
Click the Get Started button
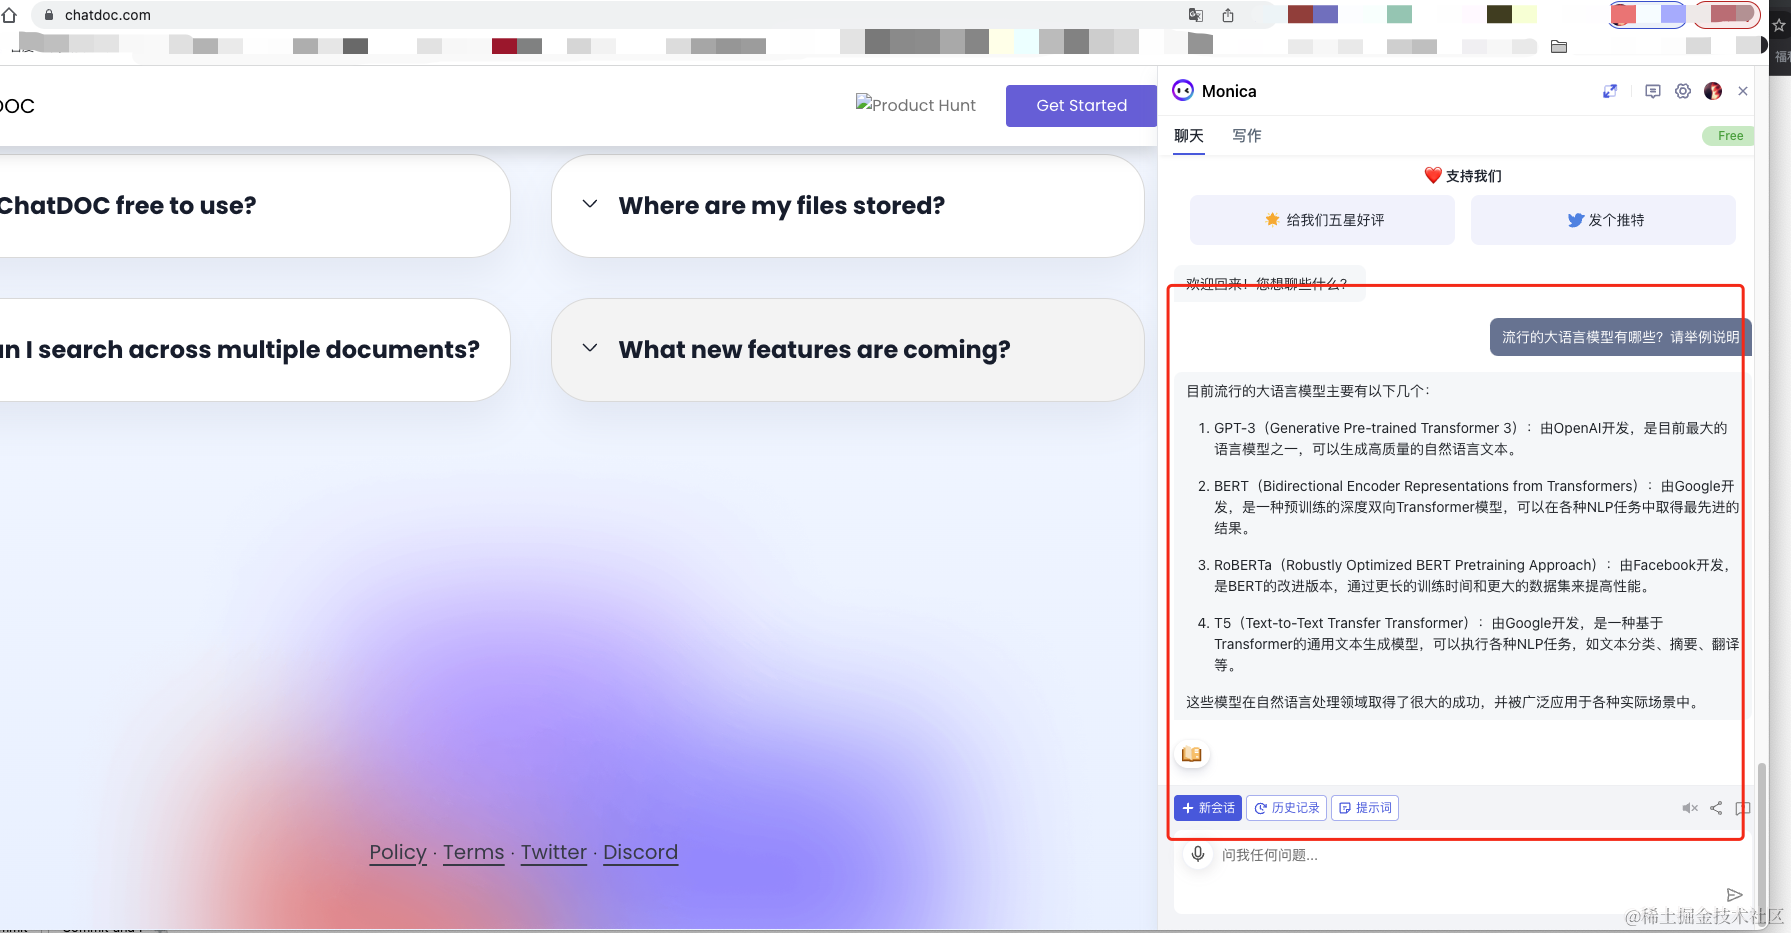(1081, 105)
